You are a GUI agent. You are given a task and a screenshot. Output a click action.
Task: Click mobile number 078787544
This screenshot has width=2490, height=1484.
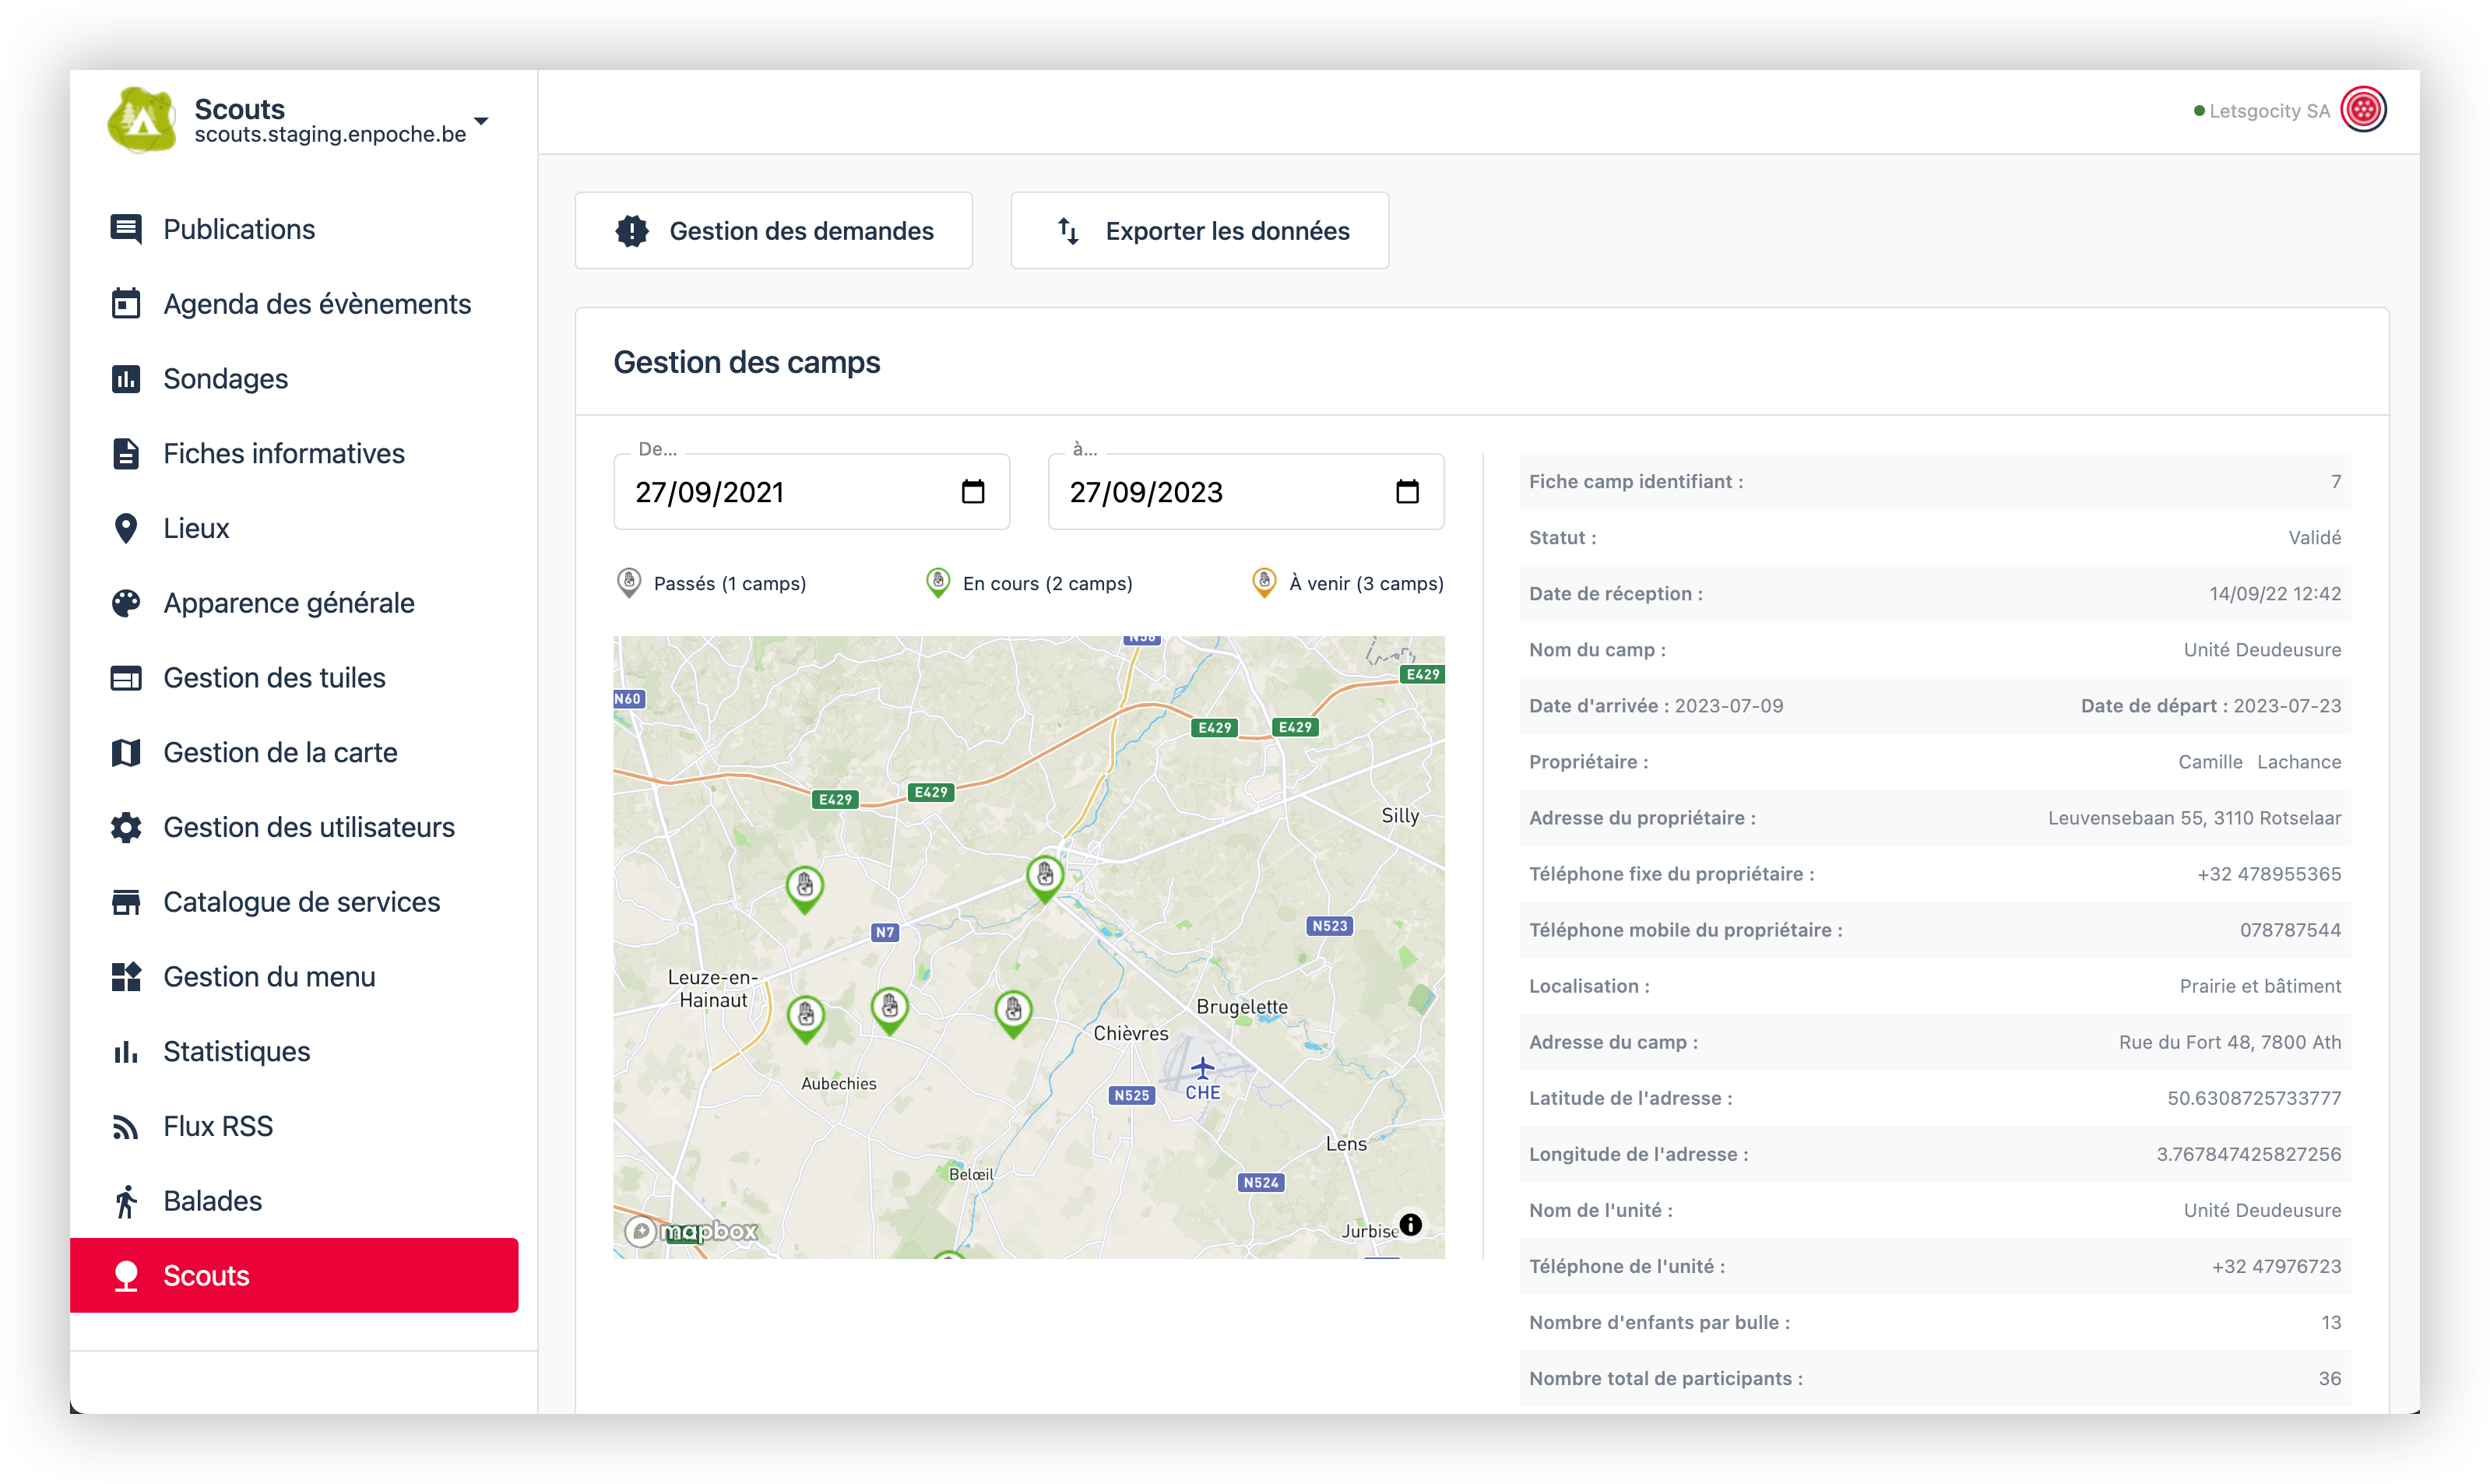coord(2290,929)
